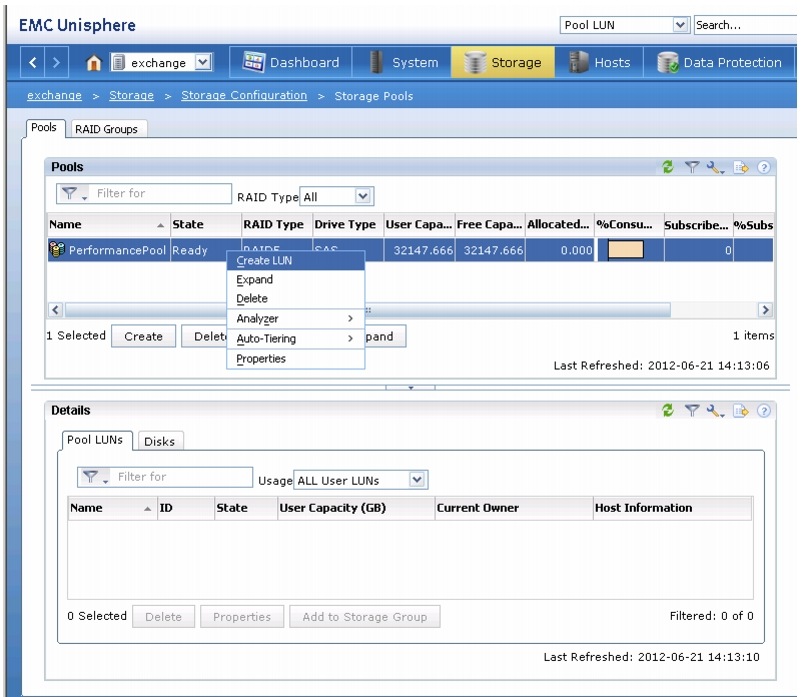
Task: Choose Delete from context menu
Action: tap(295, 299)
